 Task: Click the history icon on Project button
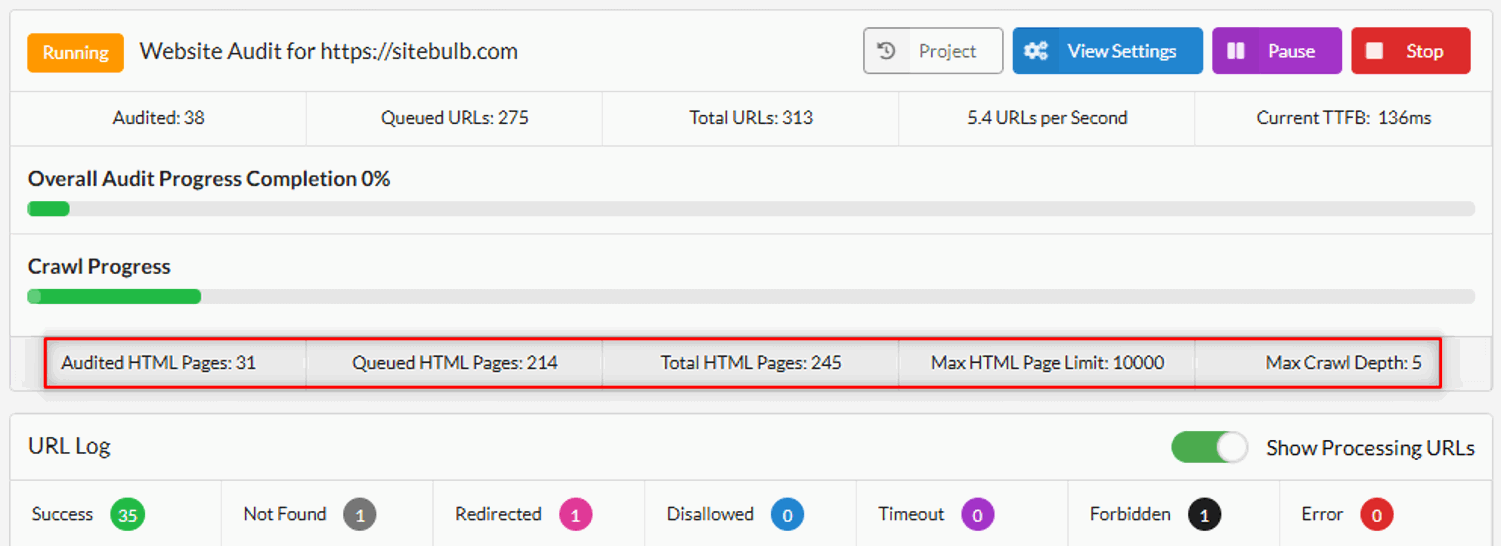tap(886, 51)
